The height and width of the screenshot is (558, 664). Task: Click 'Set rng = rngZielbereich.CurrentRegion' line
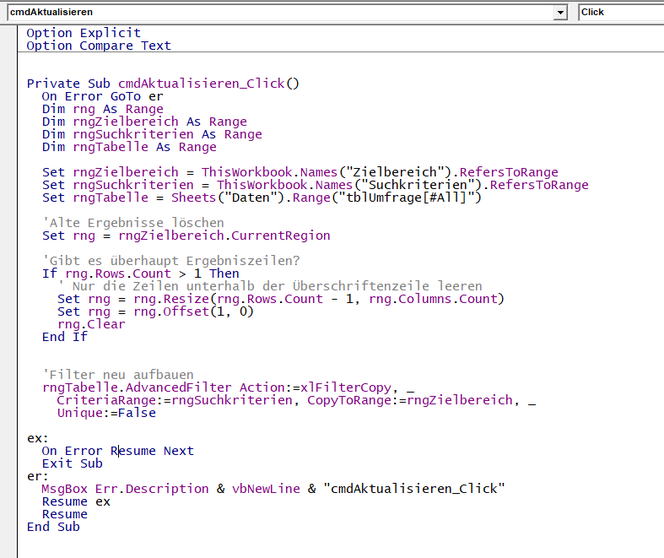[x=186, y=235]
